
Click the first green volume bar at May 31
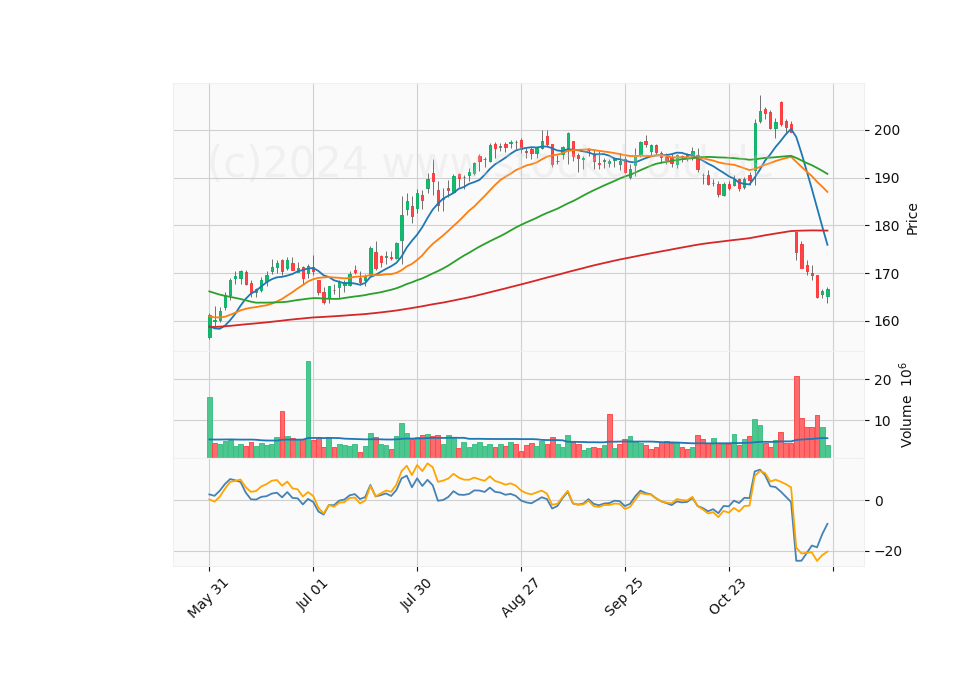[x=210, y=427]
